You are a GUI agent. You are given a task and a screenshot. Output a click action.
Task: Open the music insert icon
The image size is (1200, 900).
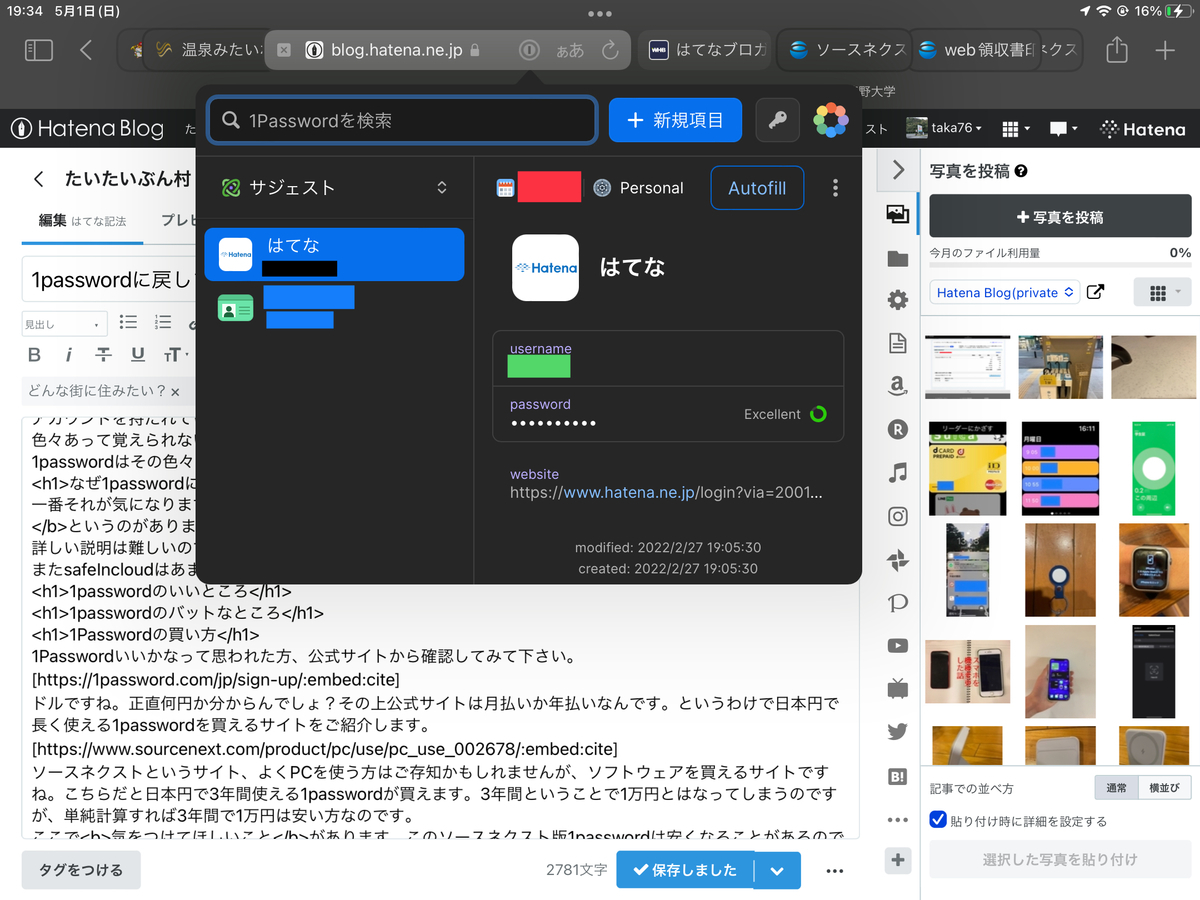(897, 473)
